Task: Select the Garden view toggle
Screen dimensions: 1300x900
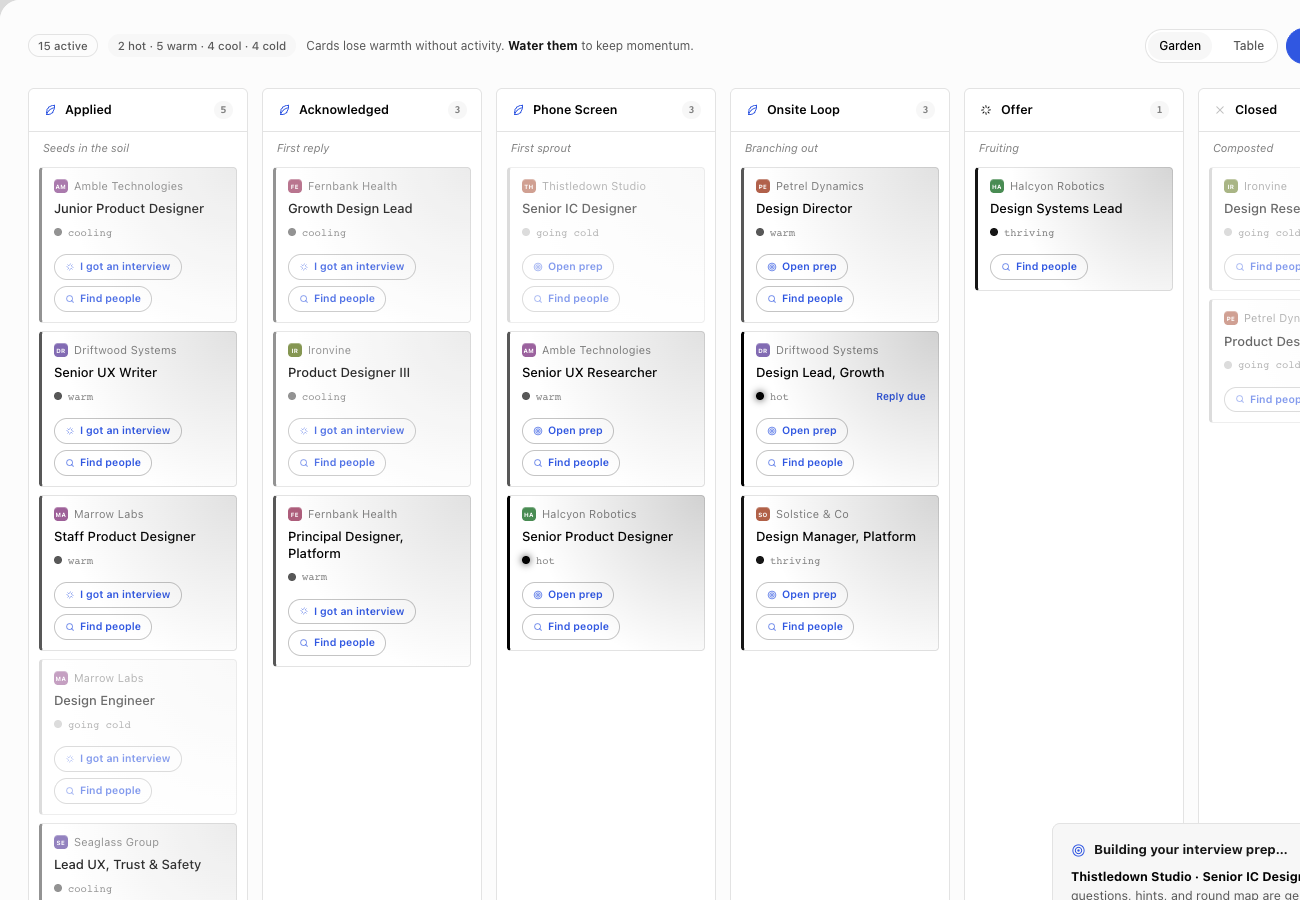Action: [x=1180, y=46]
